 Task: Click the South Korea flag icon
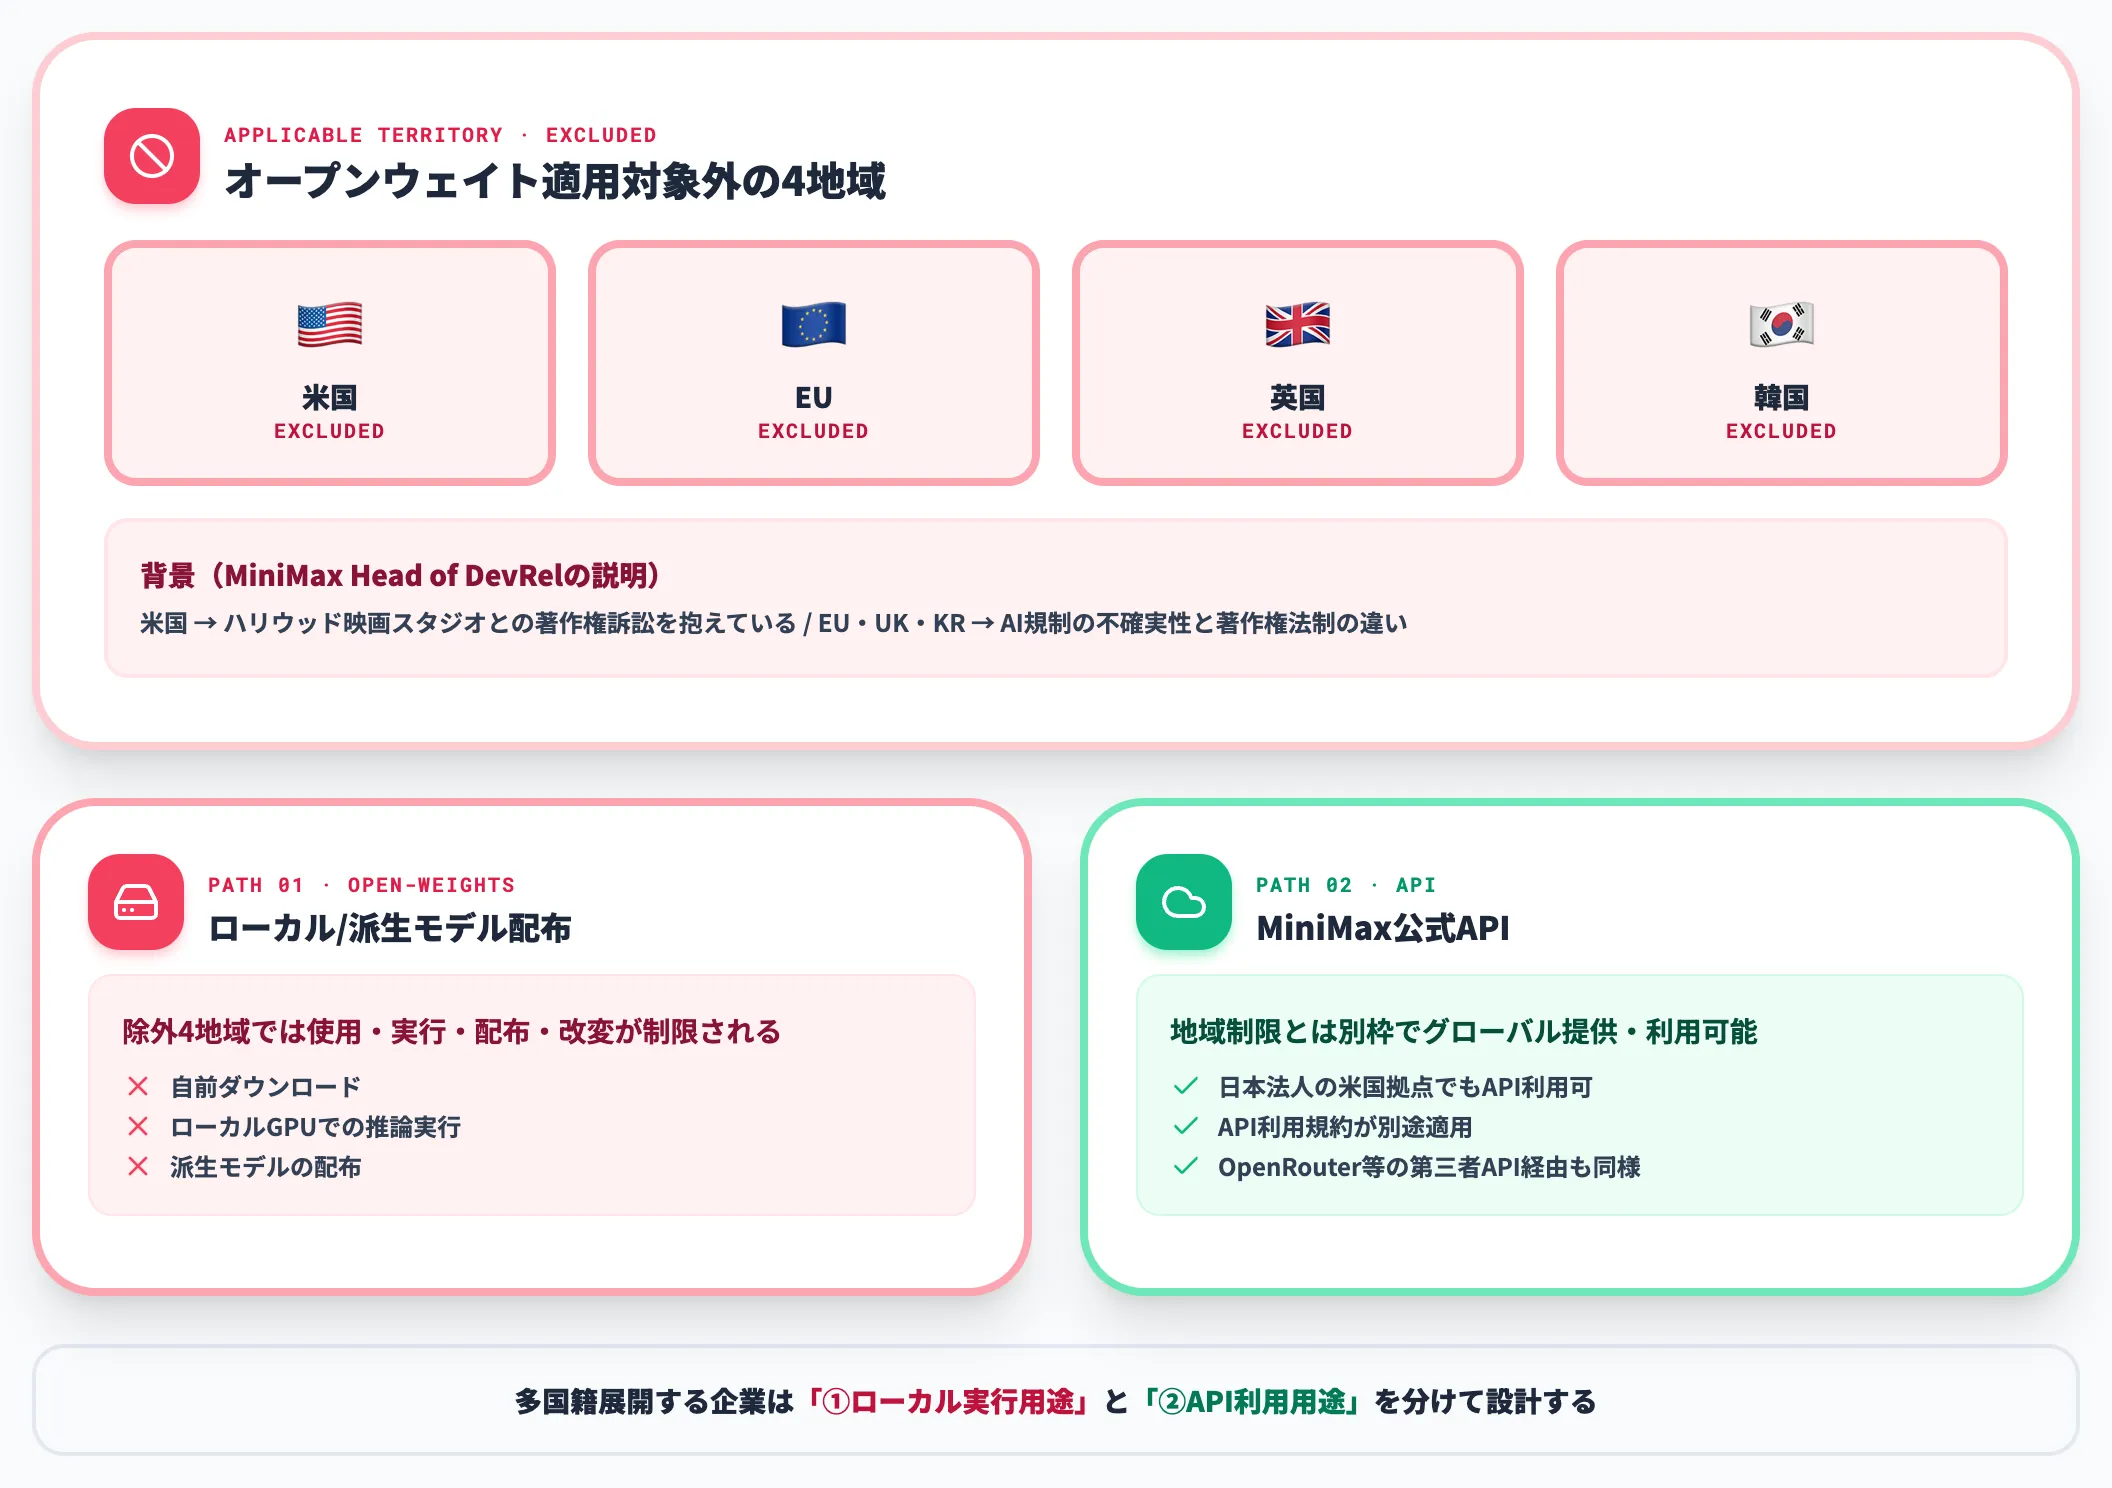1782,324
